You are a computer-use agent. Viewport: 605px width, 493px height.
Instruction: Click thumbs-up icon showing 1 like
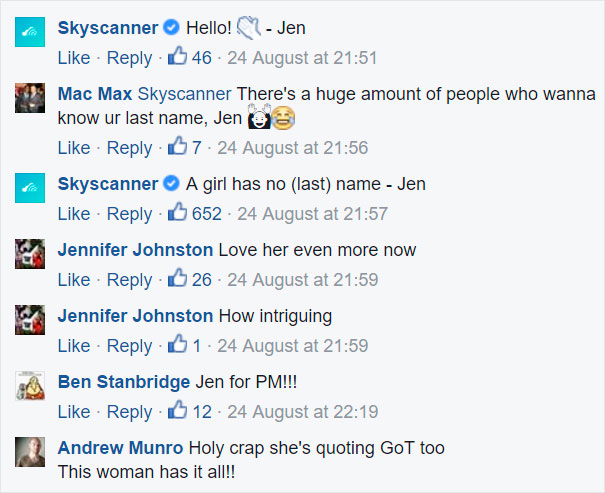tap(178, 345)
